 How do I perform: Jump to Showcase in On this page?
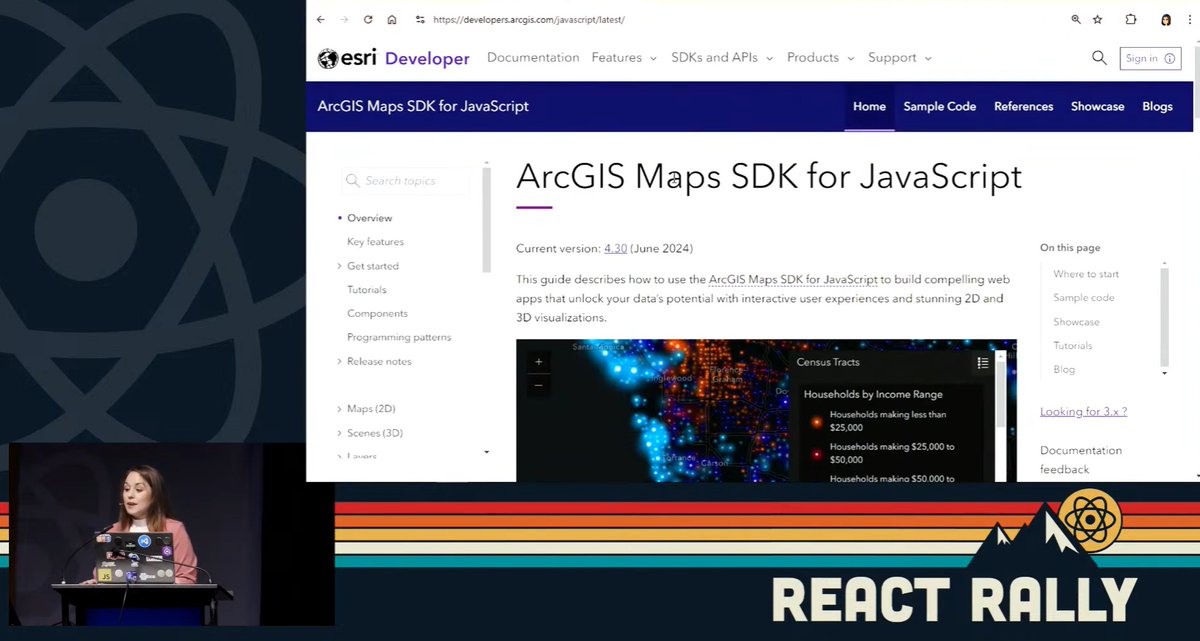[1076, 322]
